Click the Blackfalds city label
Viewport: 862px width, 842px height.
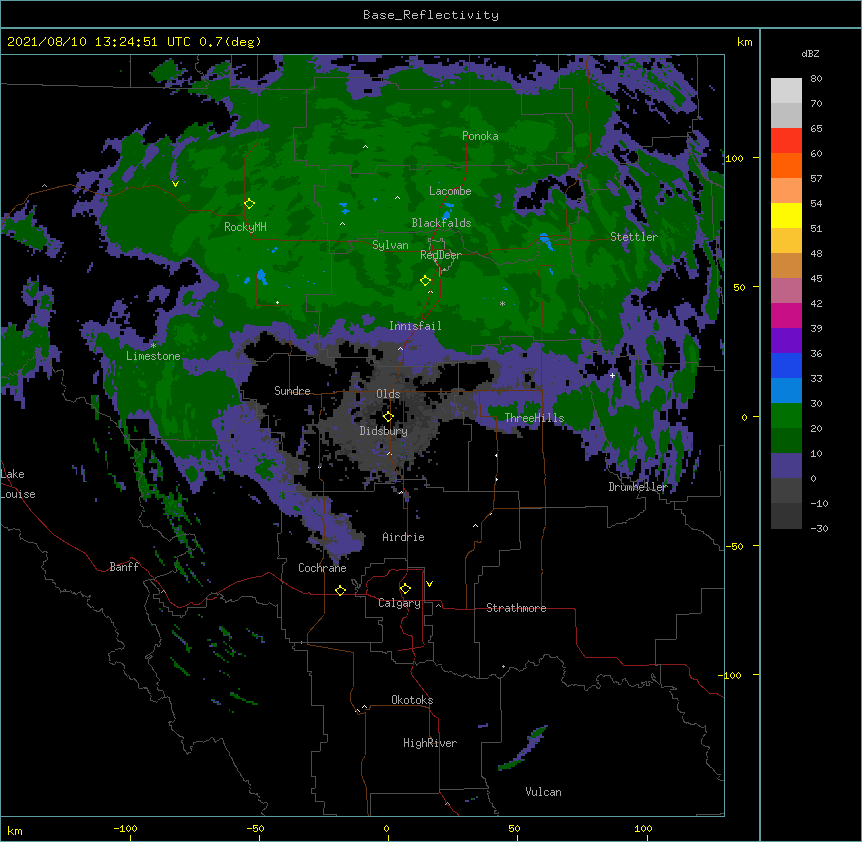pos(441,223)
